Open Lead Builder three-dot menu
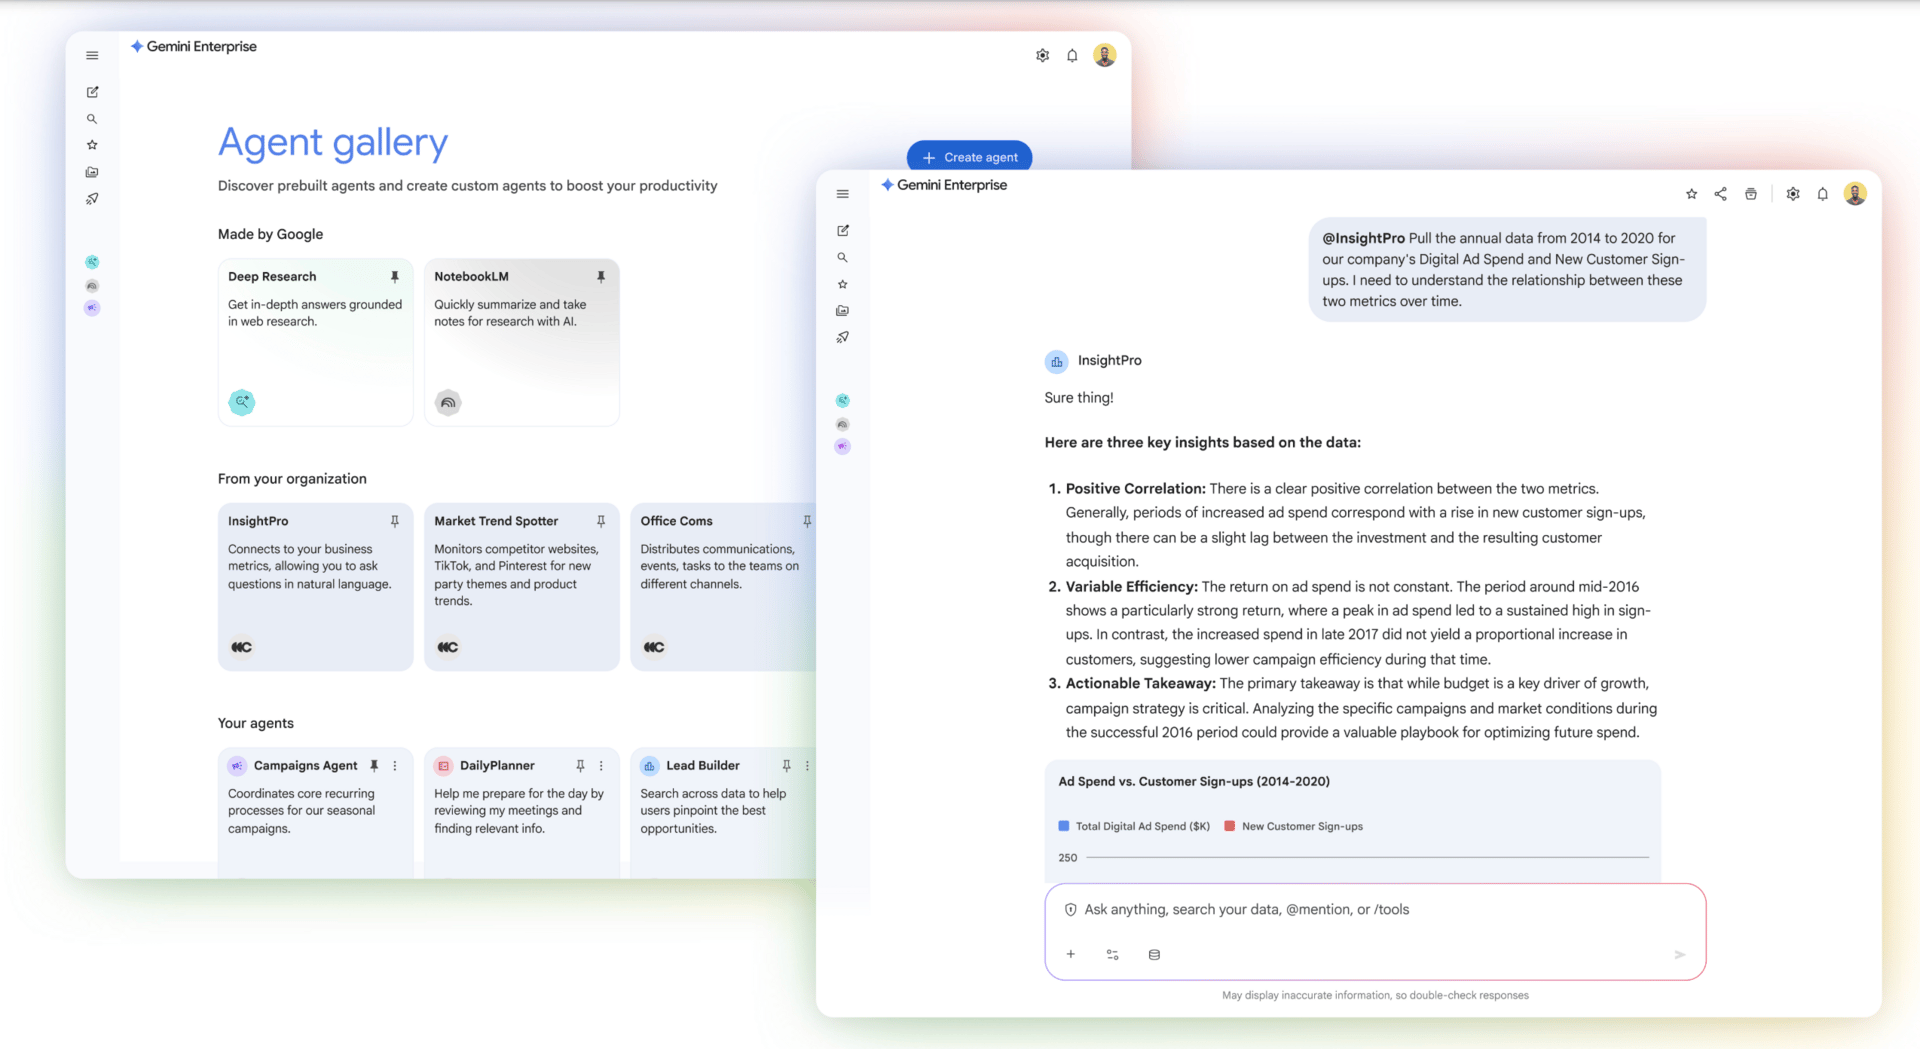Screen dimensions: 1920x1049 click(x=807, y=766)
